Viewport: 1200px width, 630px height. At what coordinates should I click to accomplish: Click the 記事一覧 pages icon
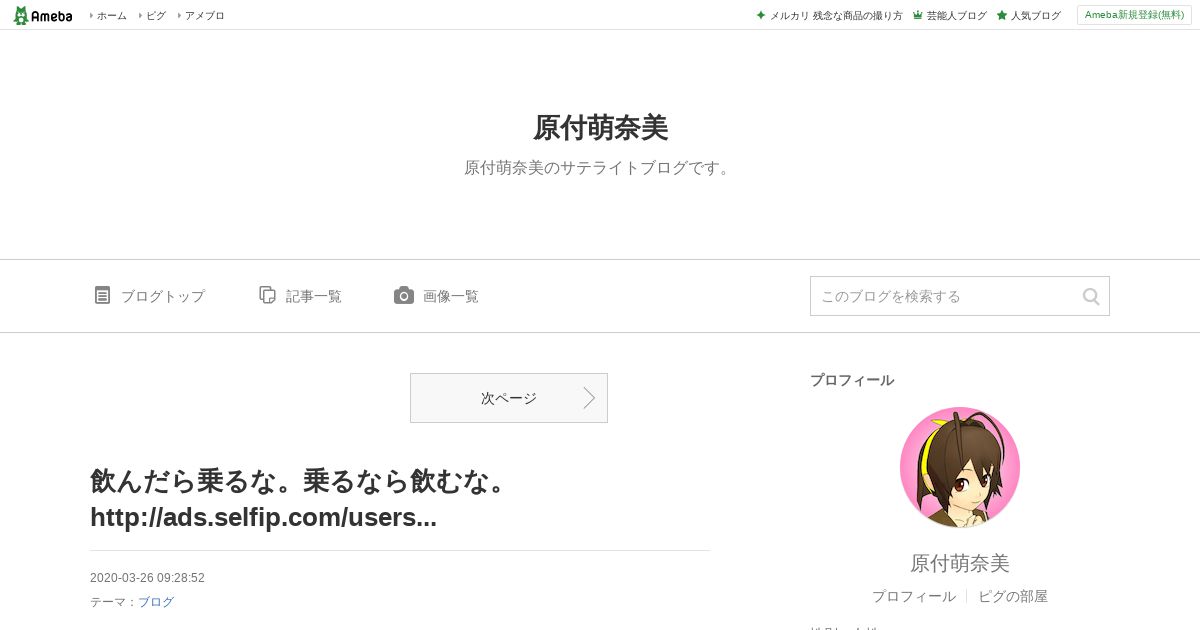tap(267, 295)
